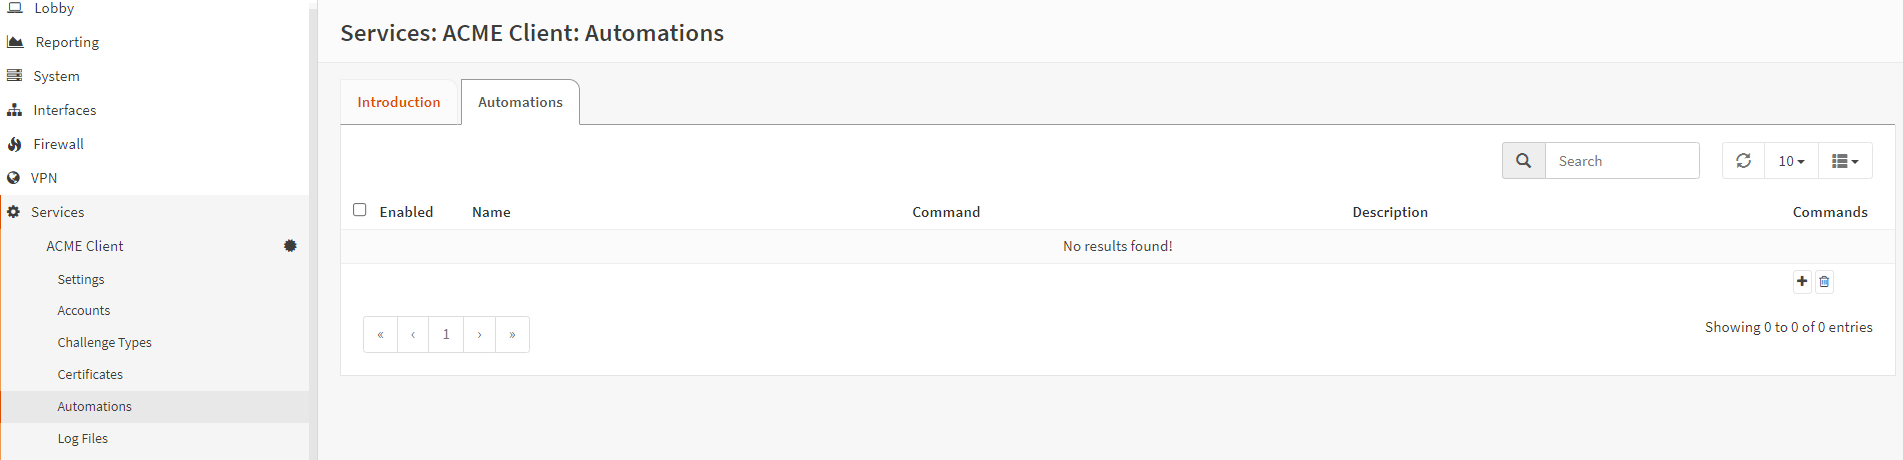The height and width of the screenshot is (460, 1903).
Task: Open the column visibility dropdown
Action: (1844, 161)
